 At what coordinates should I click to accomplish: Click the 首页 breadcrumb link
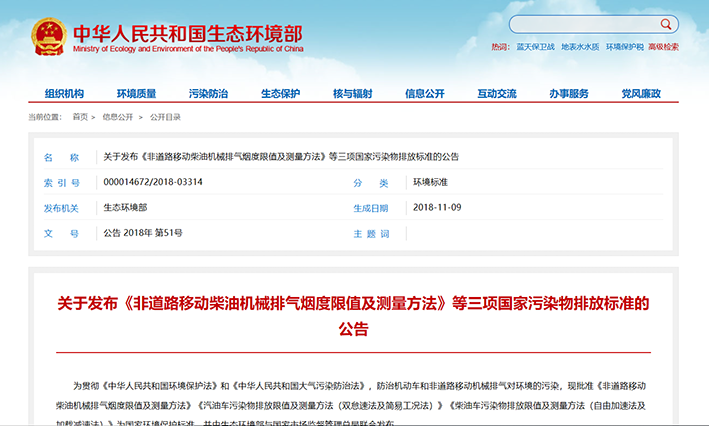pyautogui.click(x=80, y=117)
